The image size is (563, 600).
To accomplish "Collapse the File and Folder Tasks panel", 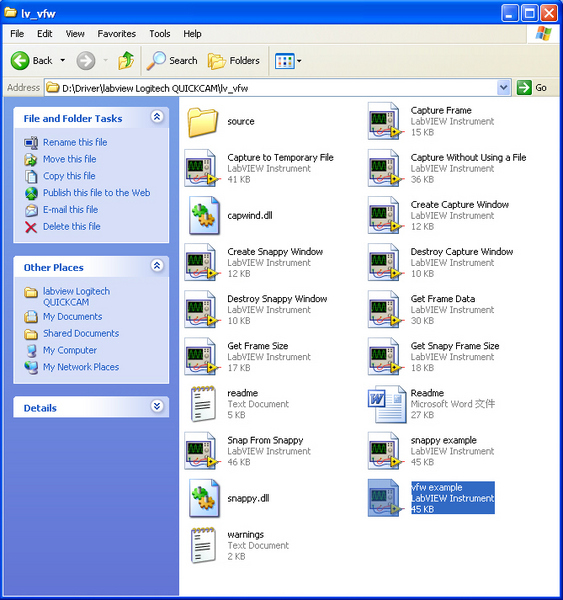I will (x=157, y=117).
